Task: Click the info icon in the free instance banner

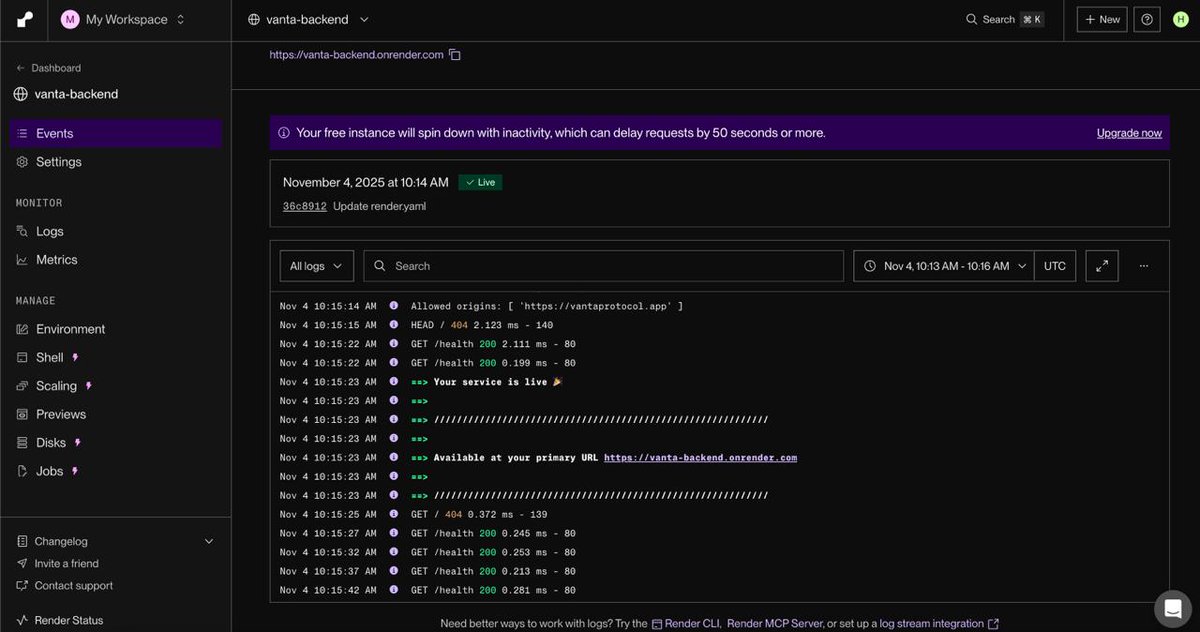Action: pos(284,133)
